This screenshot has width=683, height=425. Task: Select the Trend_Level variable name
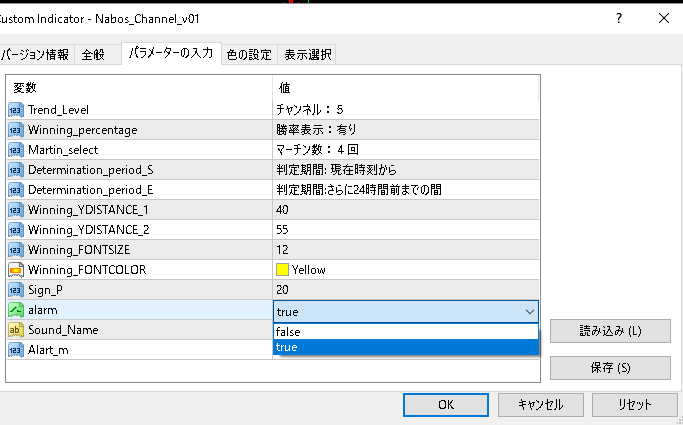pos(58,110)
